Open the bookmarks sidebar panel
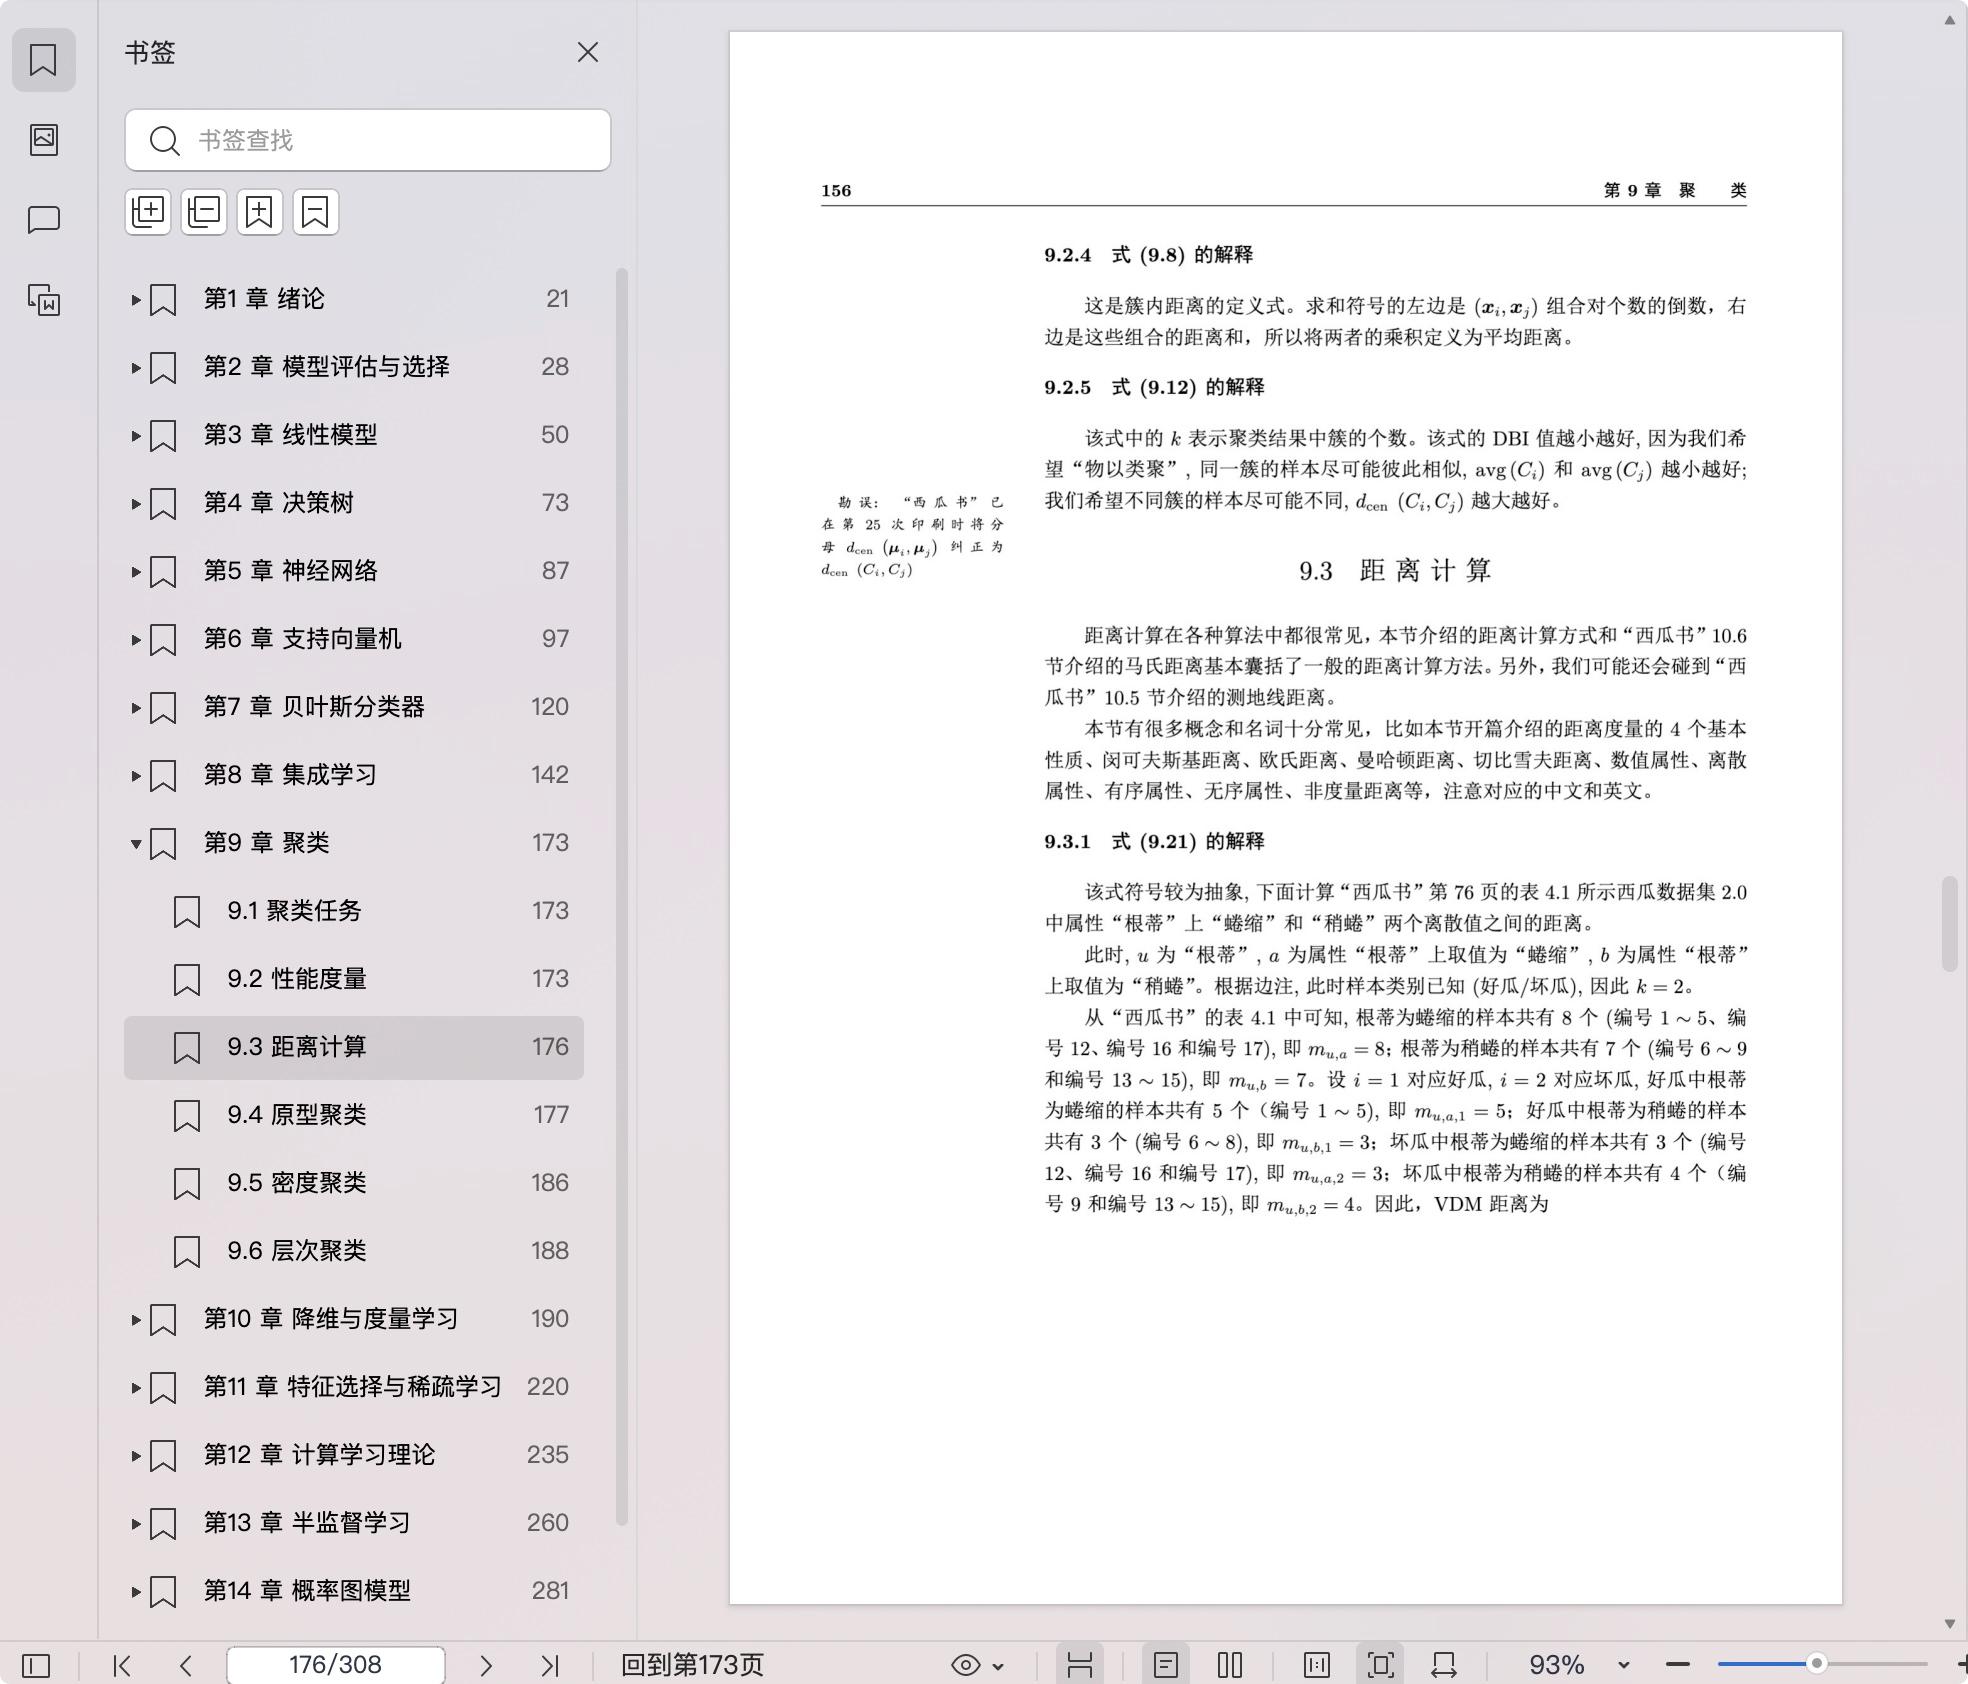 [43, 60]
